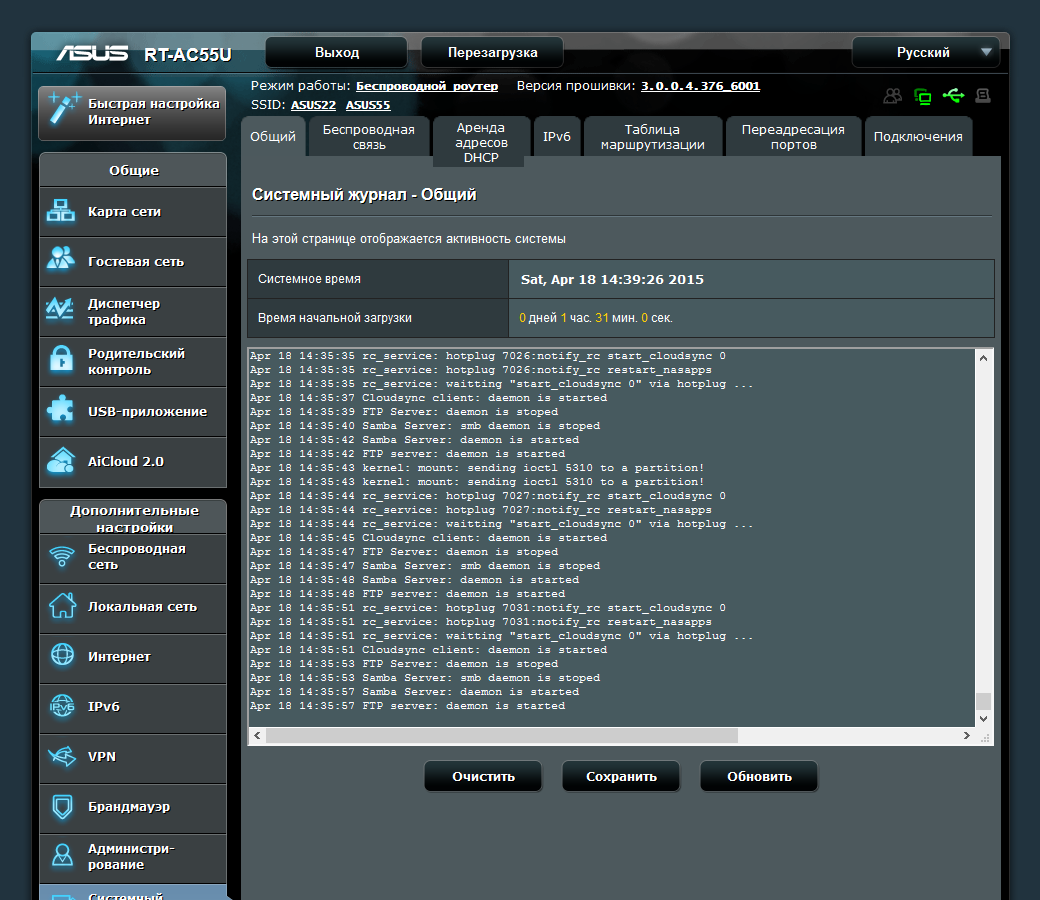Open Parental Control padlock icon
1040x900 pixels.
(x=61, y=360)
